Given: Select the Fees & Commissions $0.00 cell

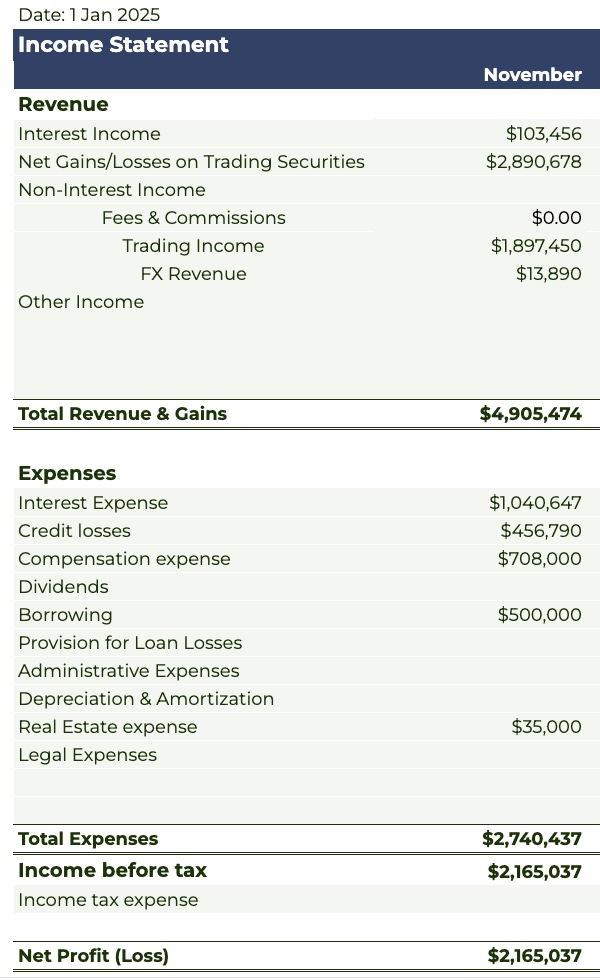Looking at the screenshot, I should coord(556,218).
